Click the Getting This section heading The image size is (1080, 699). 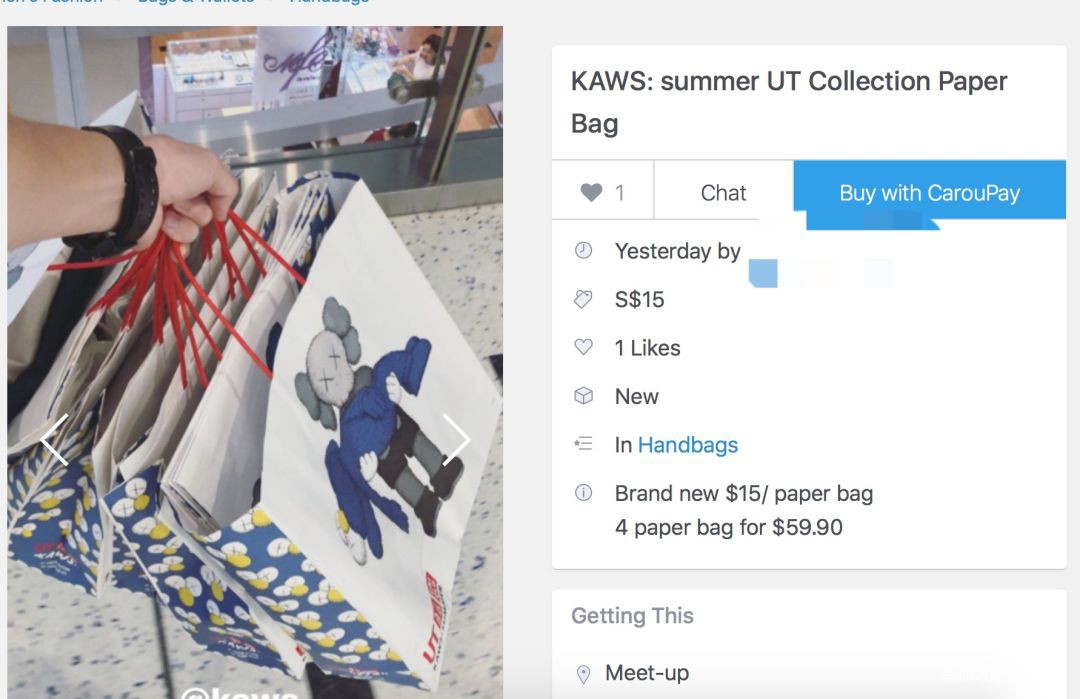(x=632, y=615)
